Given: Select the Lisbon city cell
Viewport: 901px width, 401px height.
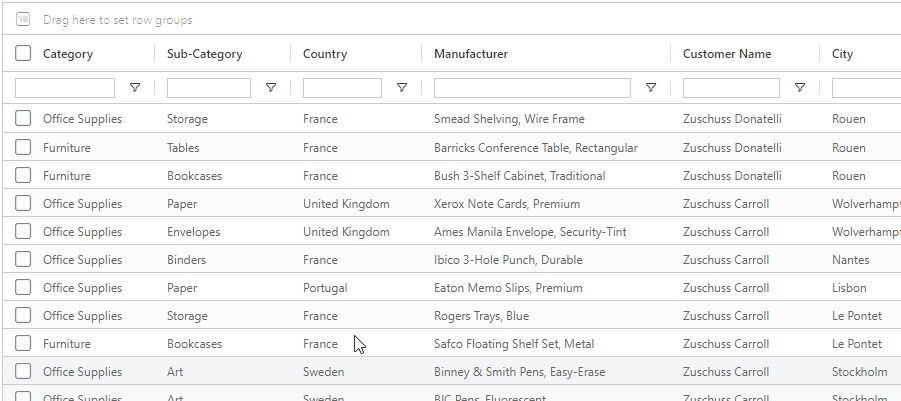Looking at the screenshot, I should pyautogui.click(x=849, y=288).
